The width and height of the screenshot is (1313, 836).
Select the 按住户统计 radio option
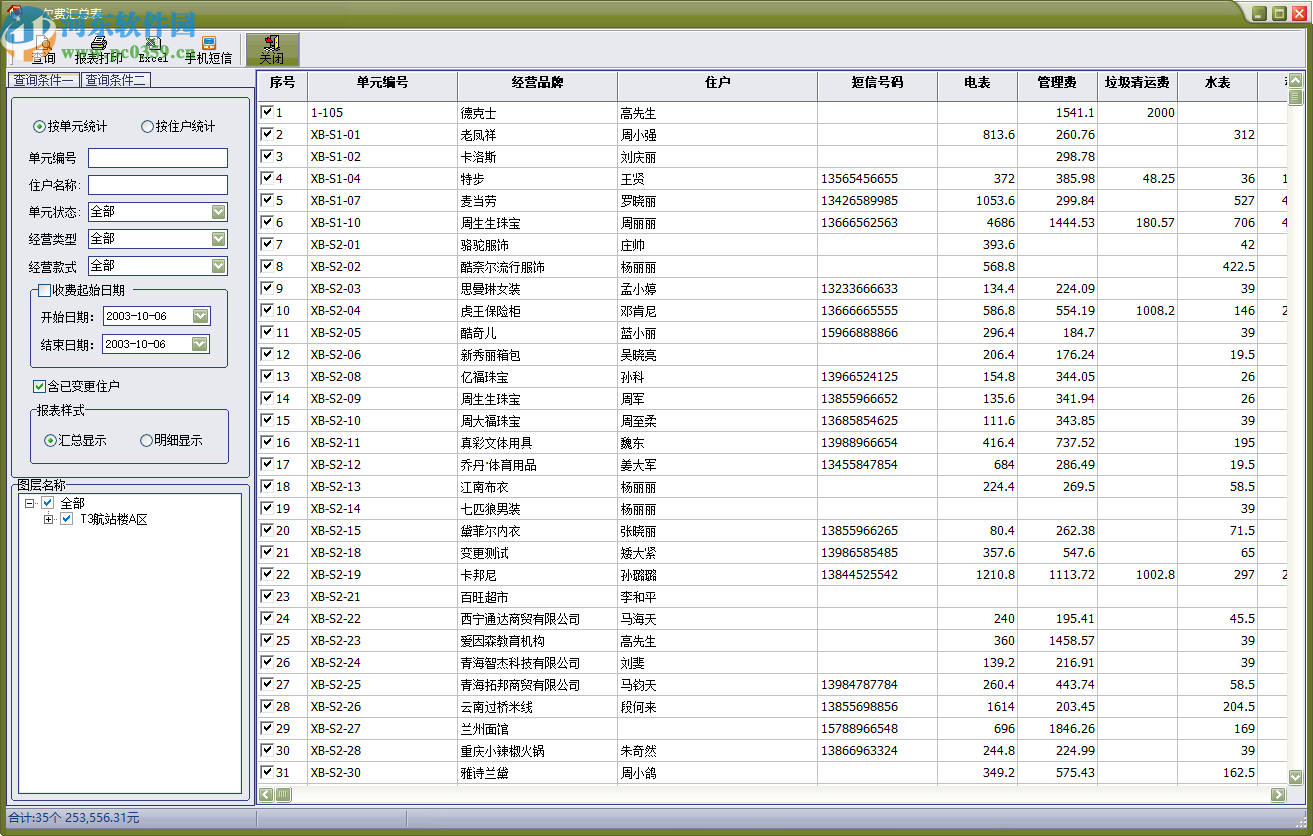[x=178, y=127]
